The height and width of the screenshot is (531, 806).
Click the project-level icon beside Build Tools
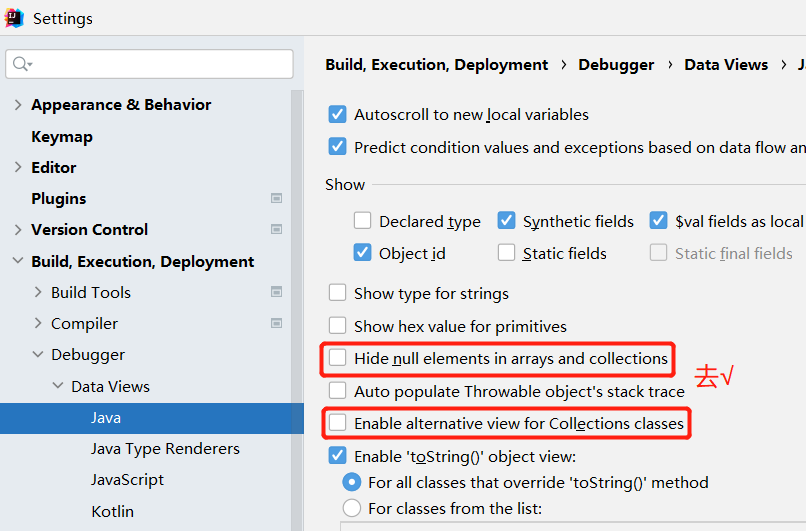tap(276, 292)
